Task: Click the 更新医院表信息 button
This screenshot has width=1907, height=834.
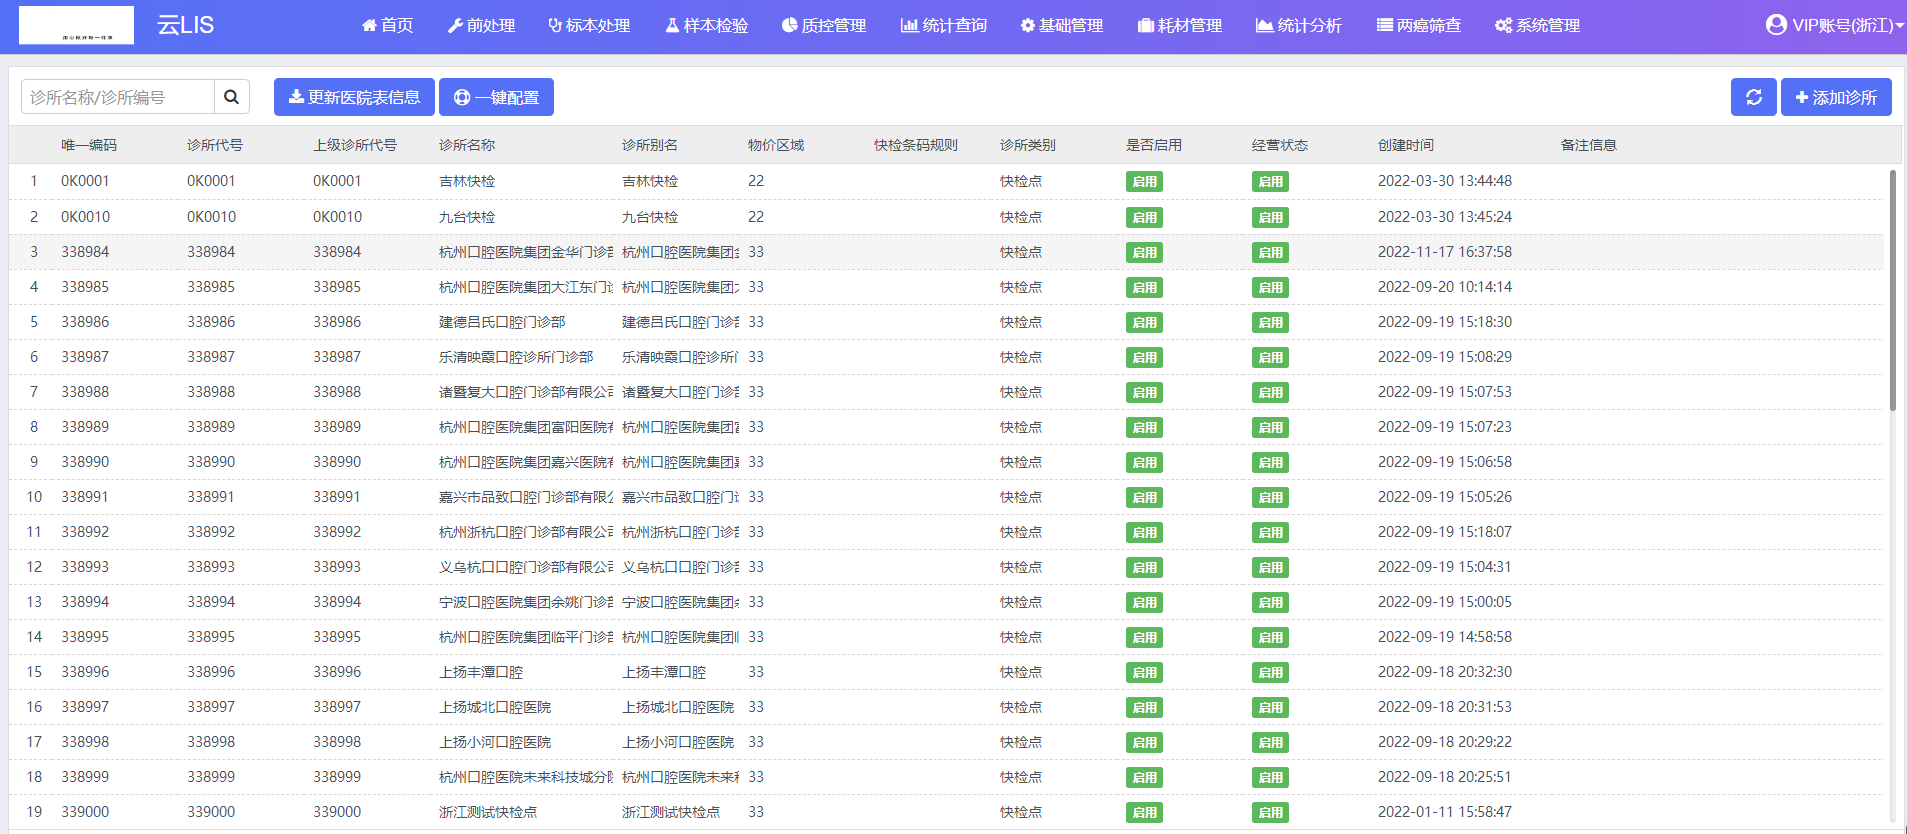Action: [x=354, y=97]
